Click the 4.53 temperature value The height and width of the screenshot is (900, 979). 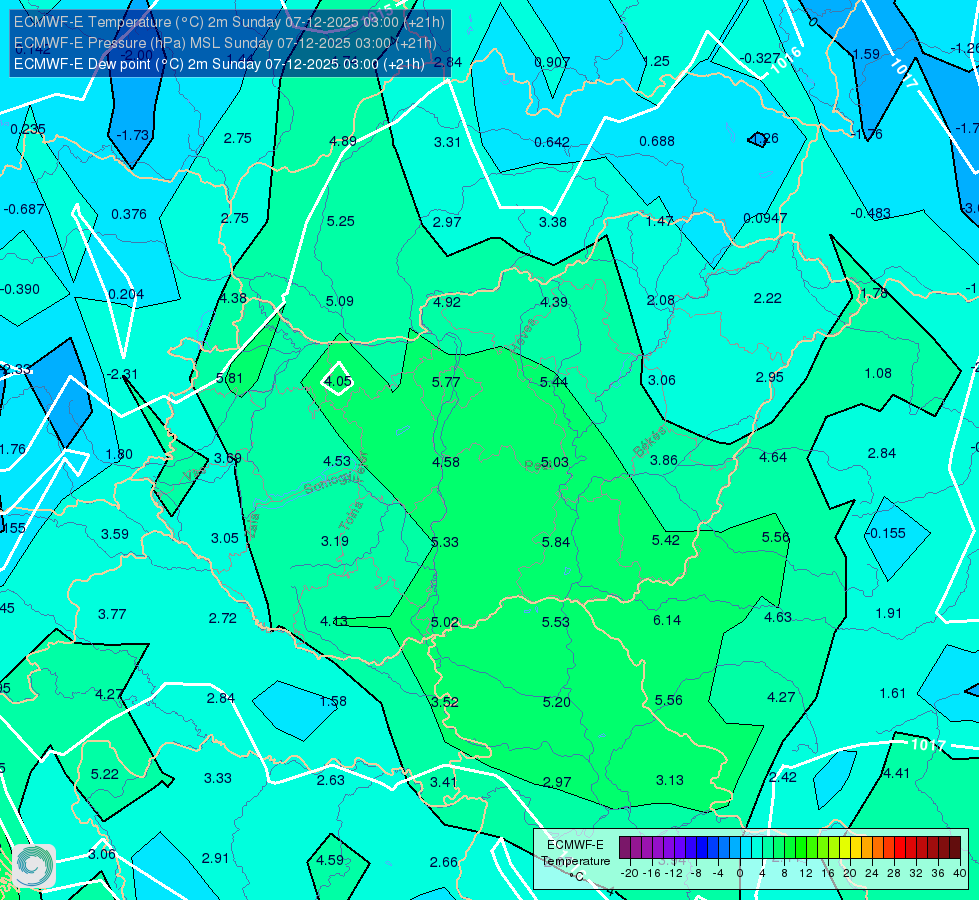click(337, 461)
